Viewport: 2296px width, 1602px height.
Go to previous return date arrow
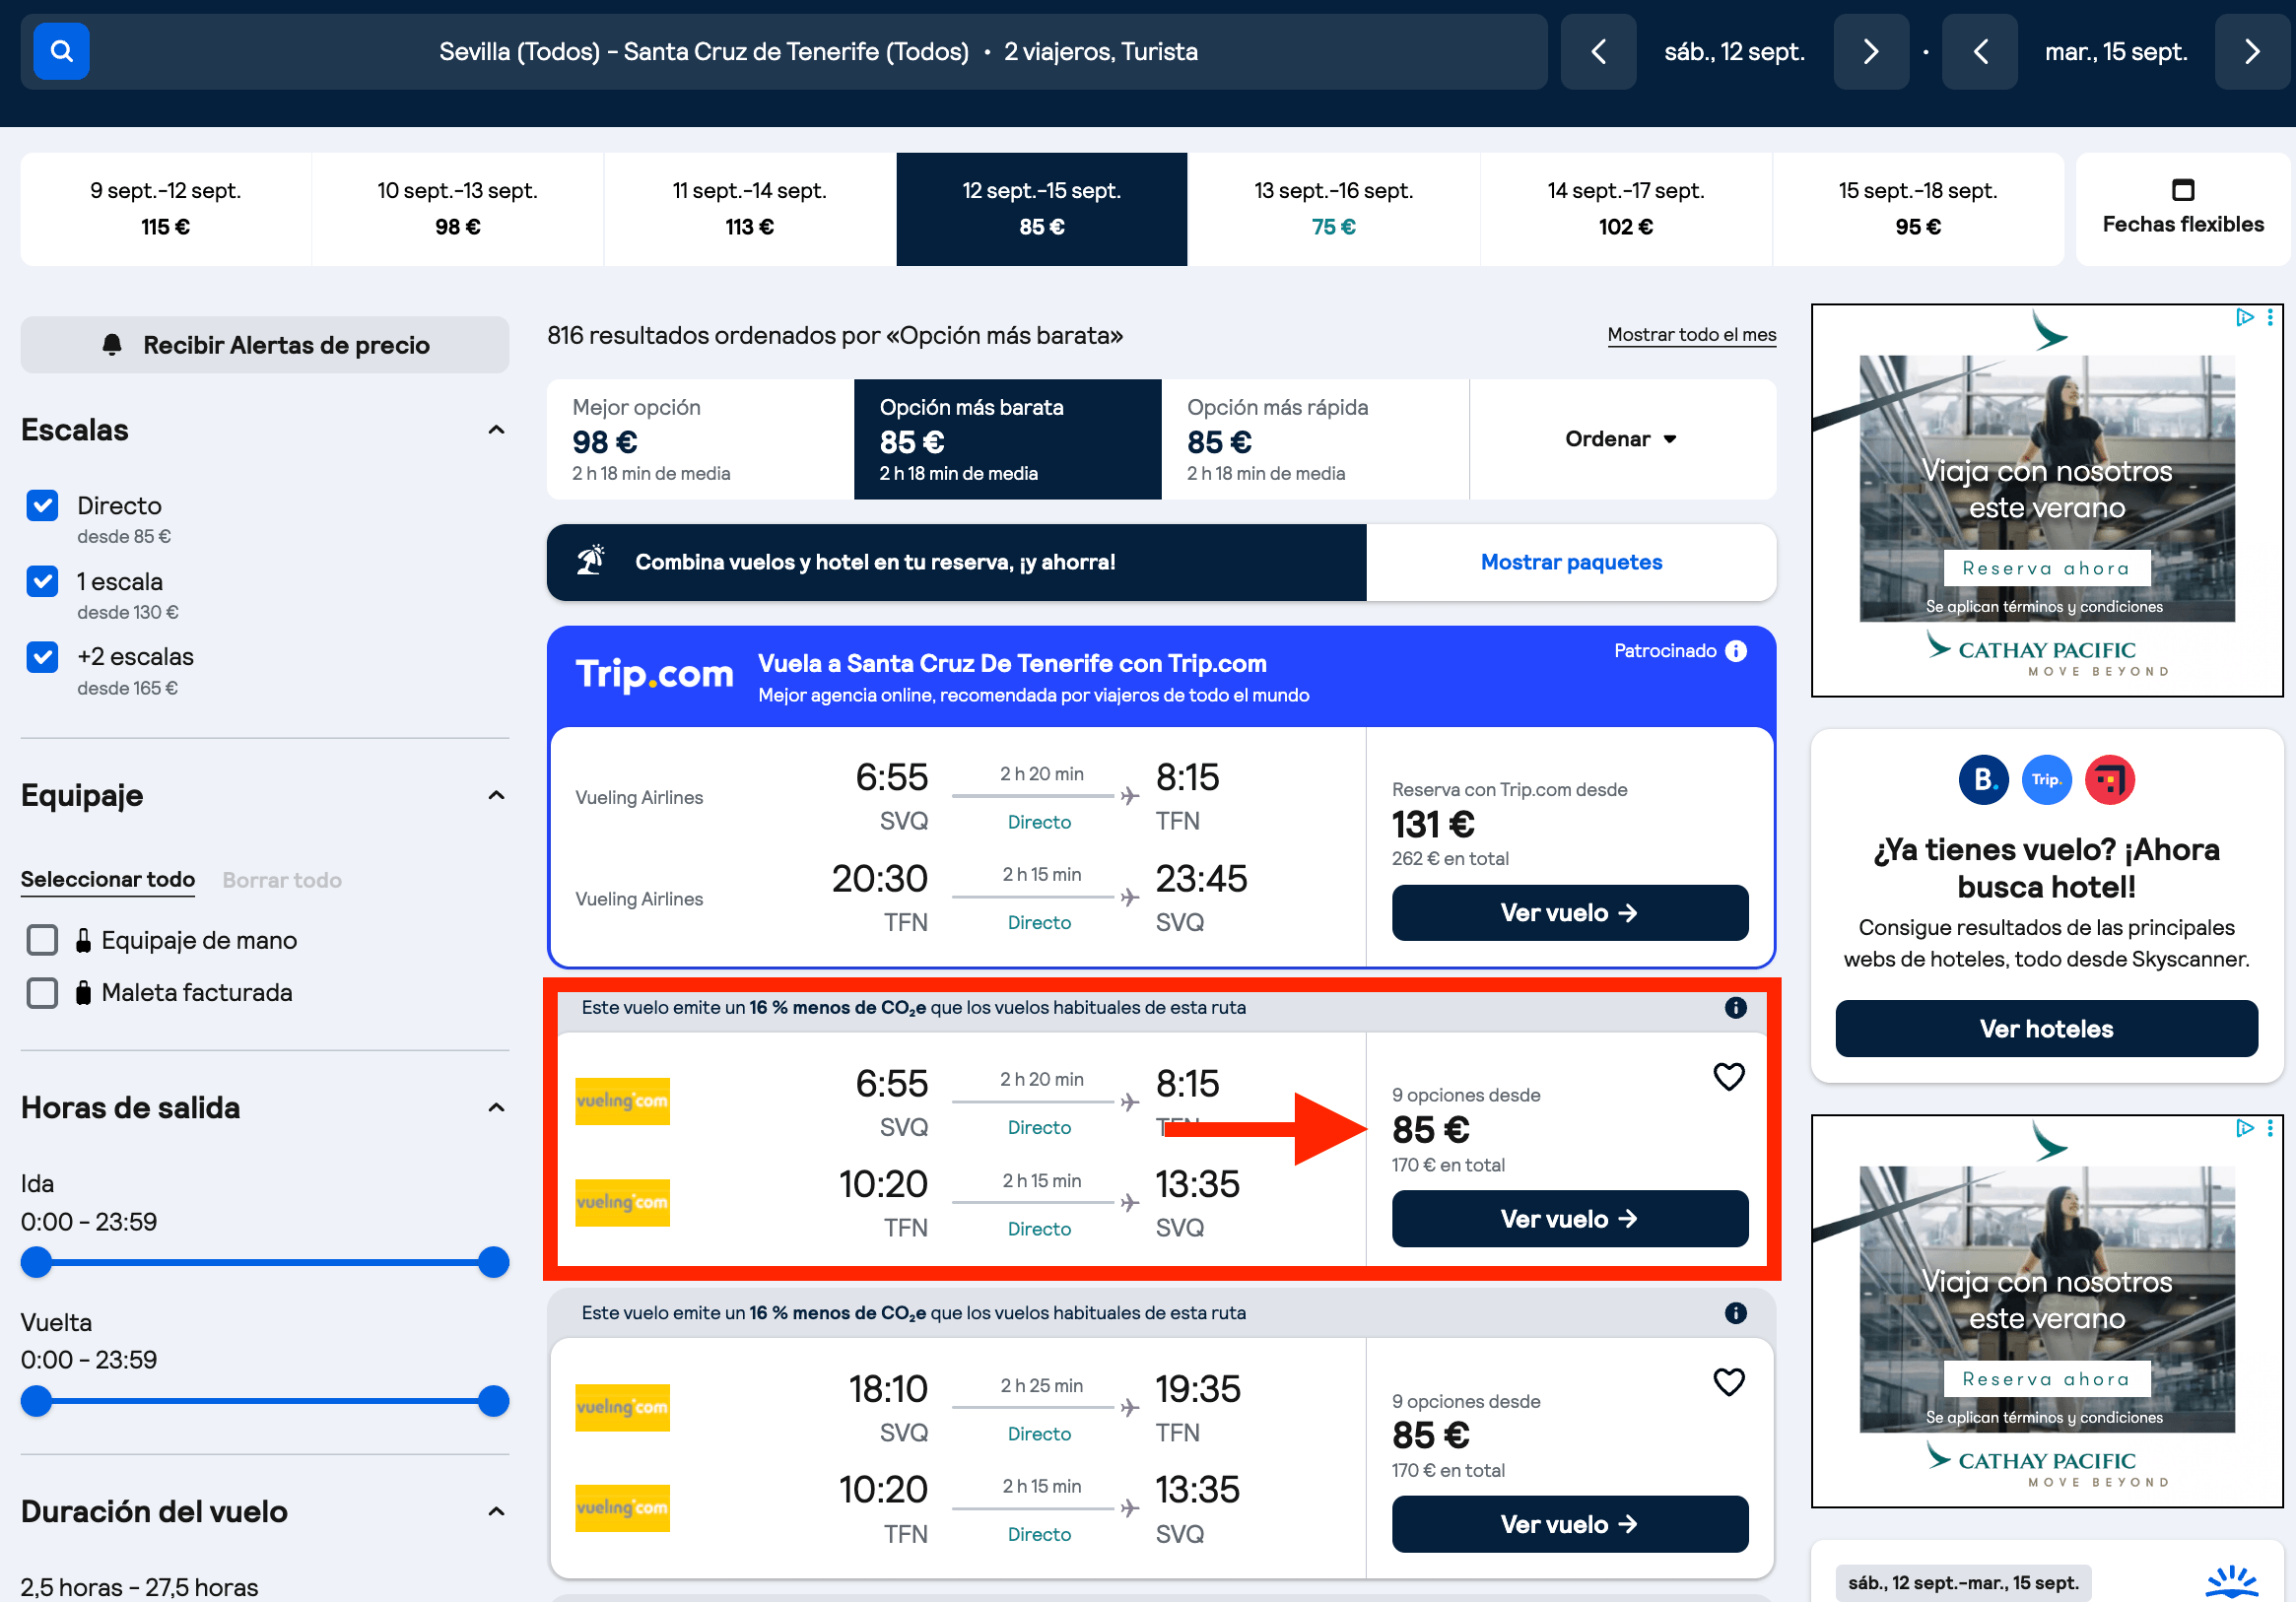coord(1980,52)
